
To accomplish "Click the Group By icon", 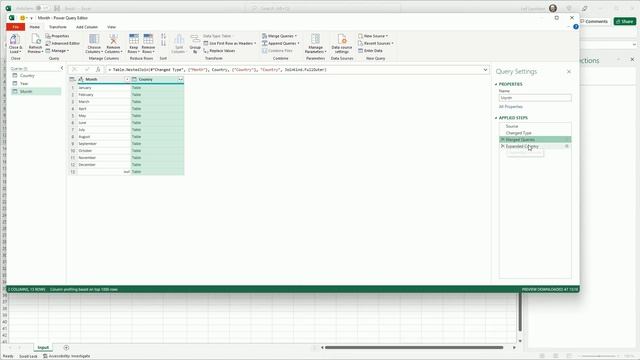I will (x=195, y=40).
